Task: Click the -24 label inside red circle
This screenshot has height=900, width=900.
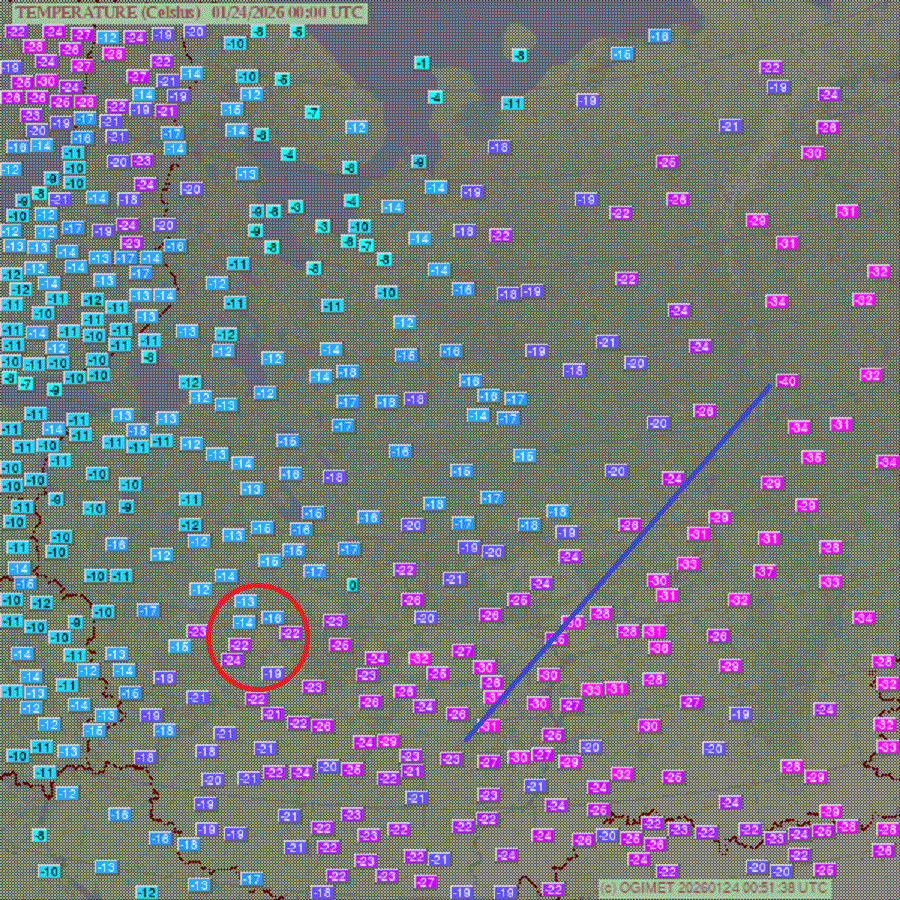Action: point(232,660)
